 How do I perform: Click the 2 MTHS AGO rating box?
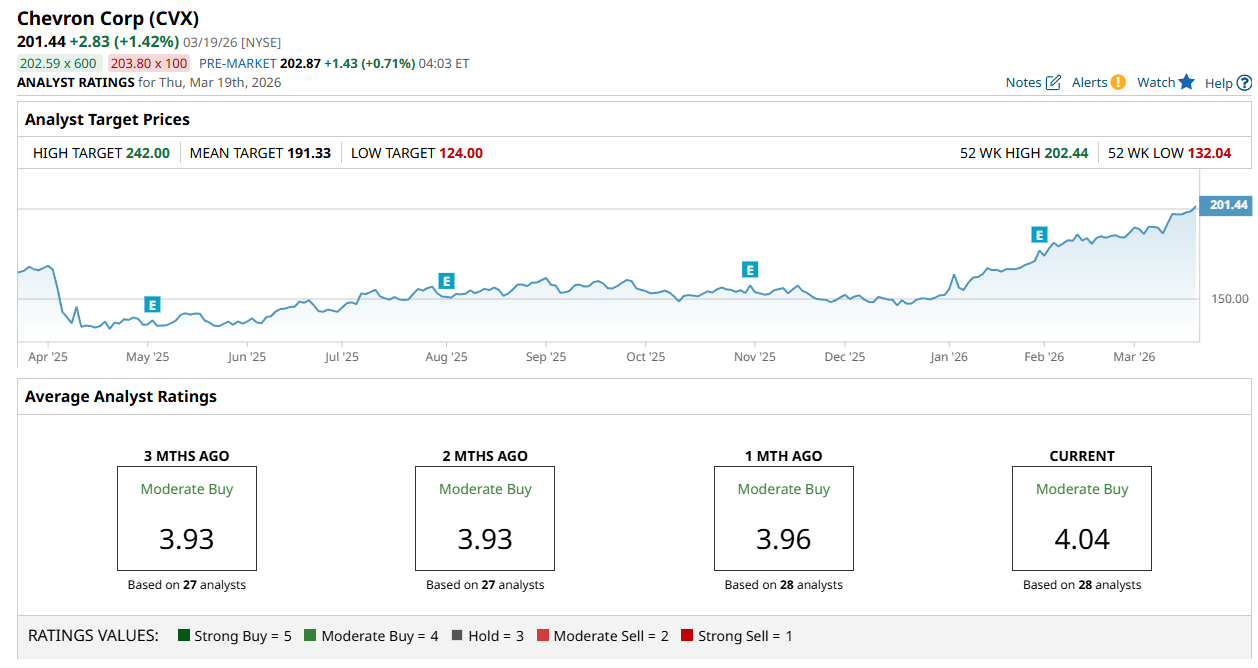coord(485,518)
